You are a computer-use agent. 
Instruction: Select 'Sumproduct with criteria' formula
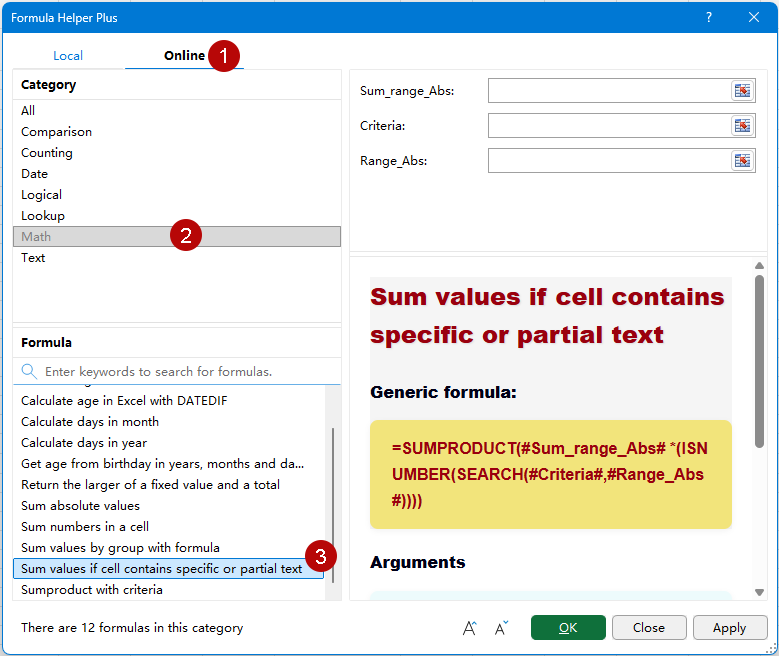coord(169,589)
